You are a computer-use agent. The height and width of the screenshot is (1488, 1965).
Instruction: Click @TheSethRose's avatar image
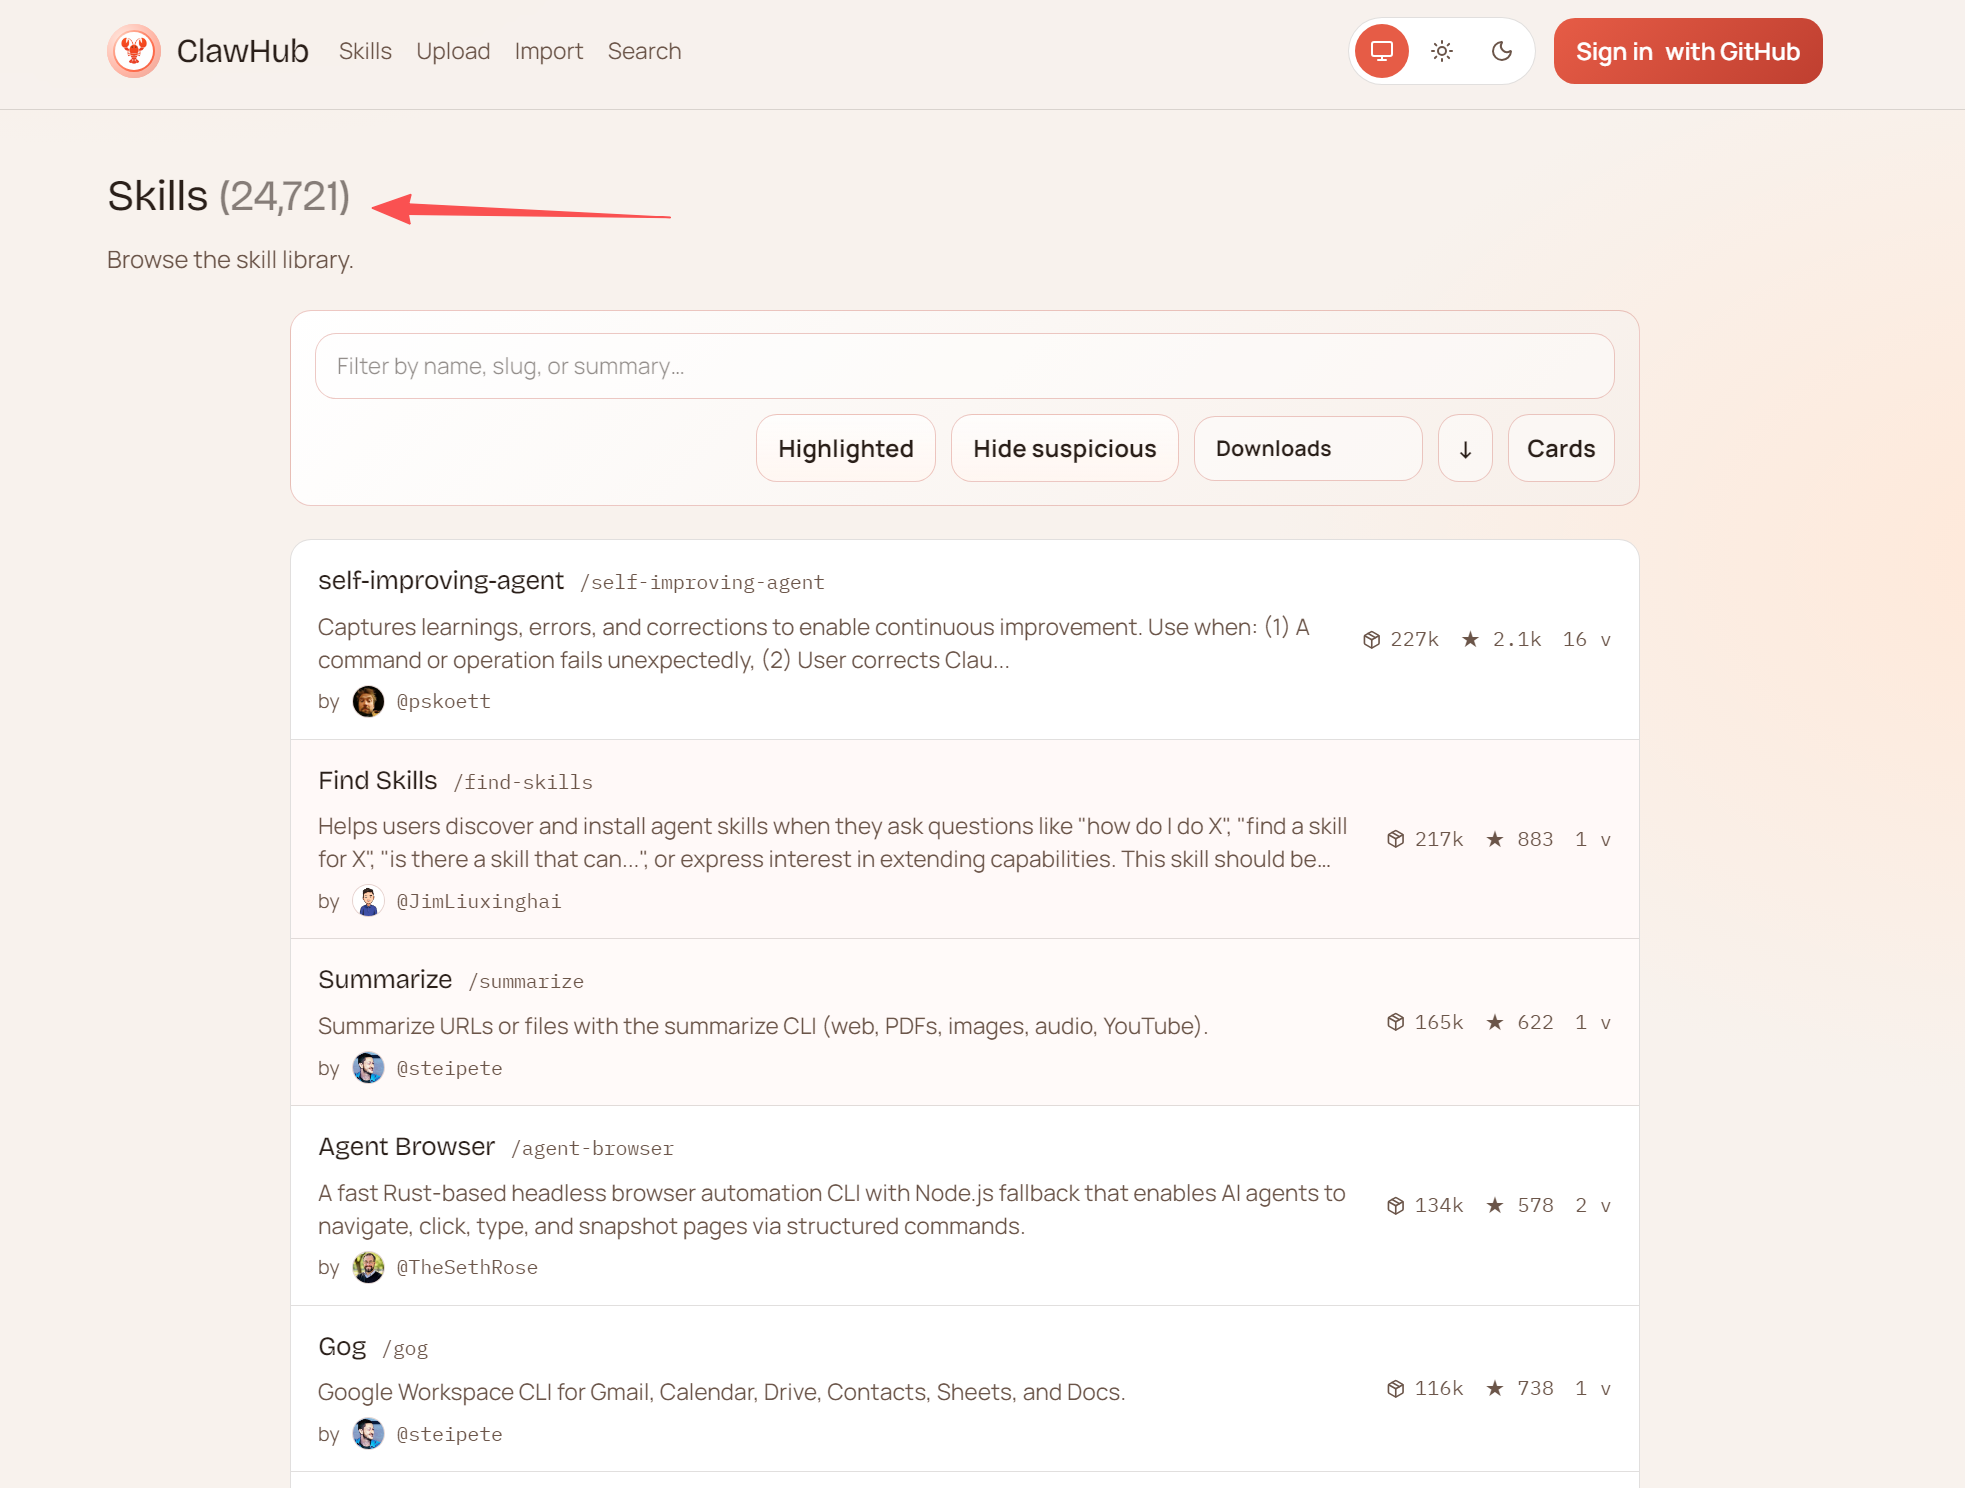[368, 1267]
